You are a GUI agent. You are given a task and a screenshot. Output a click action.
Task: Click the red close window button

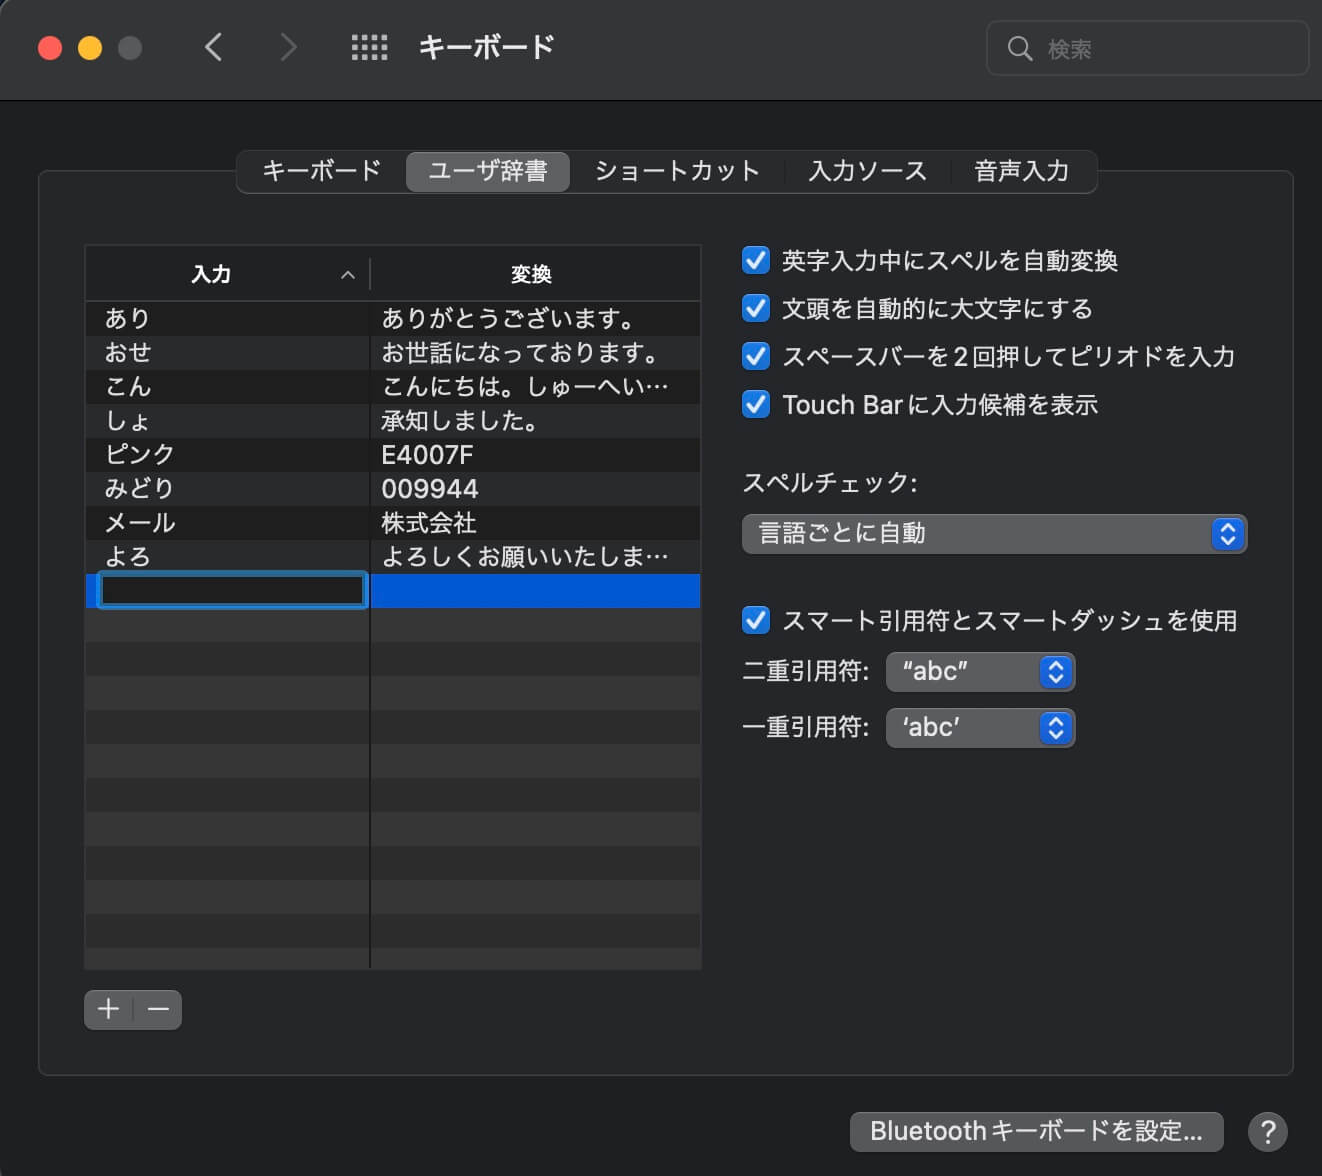tap(50, 48)
